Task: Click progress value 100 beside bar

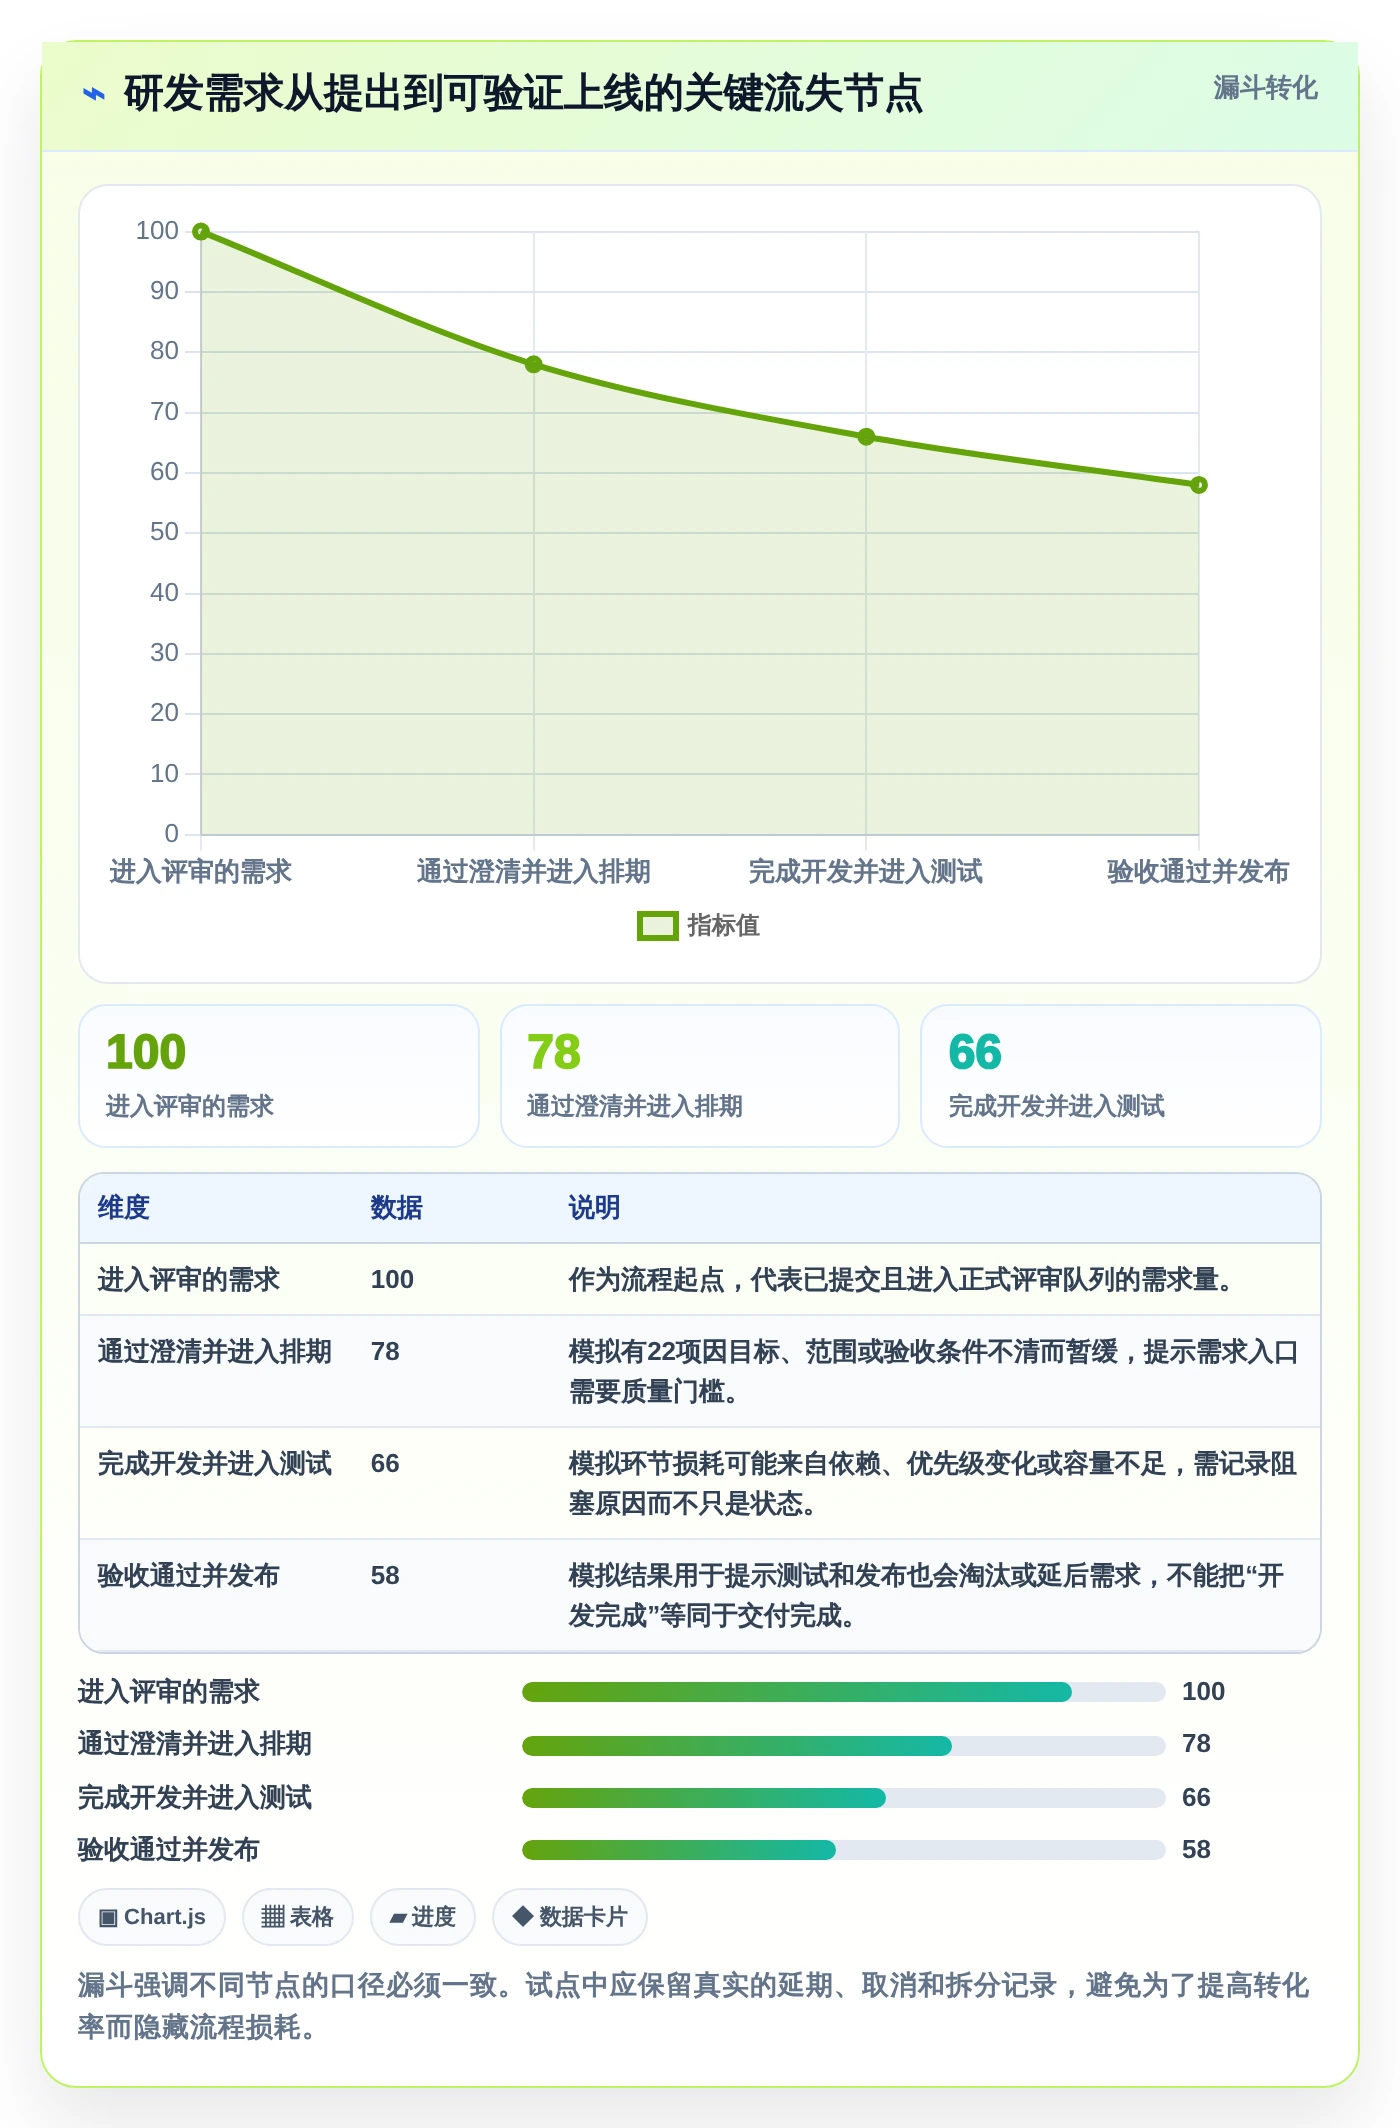Action: 1203,1692
